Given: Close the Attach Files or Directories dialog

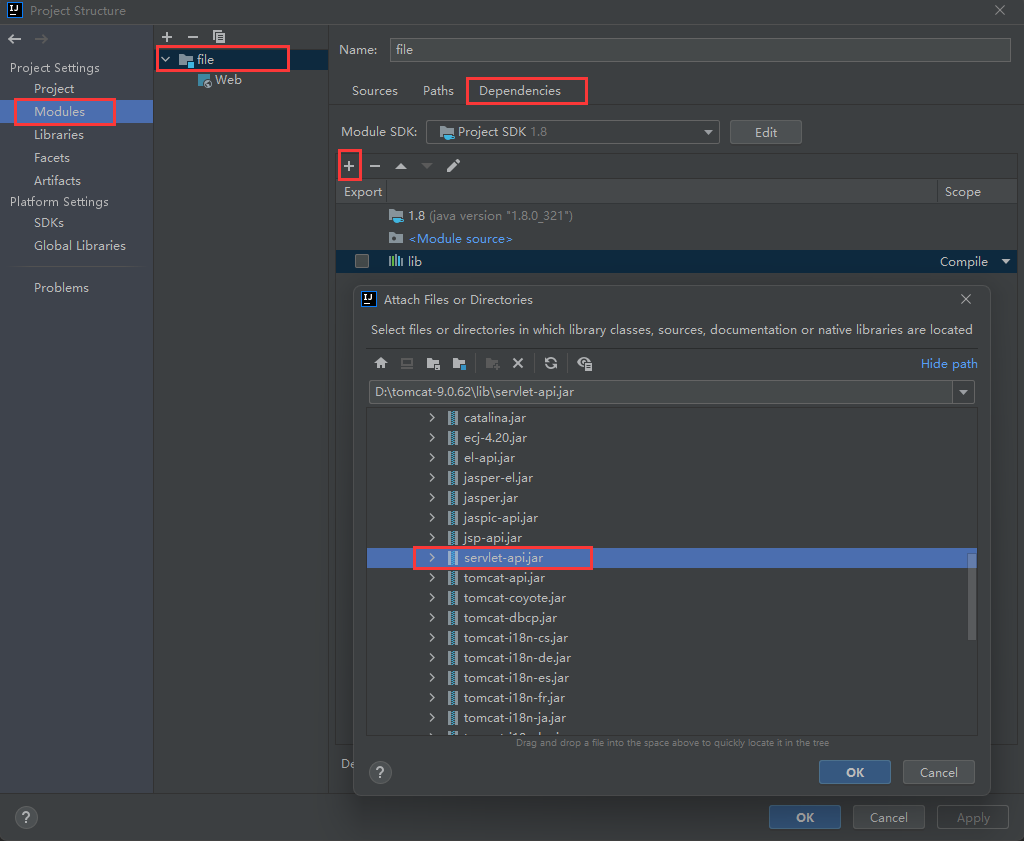Looking at the screenshot, I should [x=966, y=299].
